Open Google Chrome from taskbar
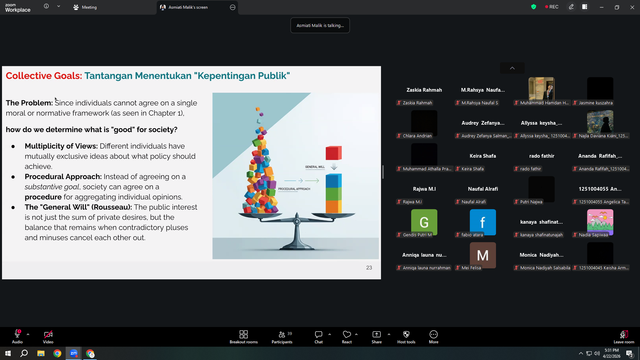The image size is (640, 360). (57, 353)
